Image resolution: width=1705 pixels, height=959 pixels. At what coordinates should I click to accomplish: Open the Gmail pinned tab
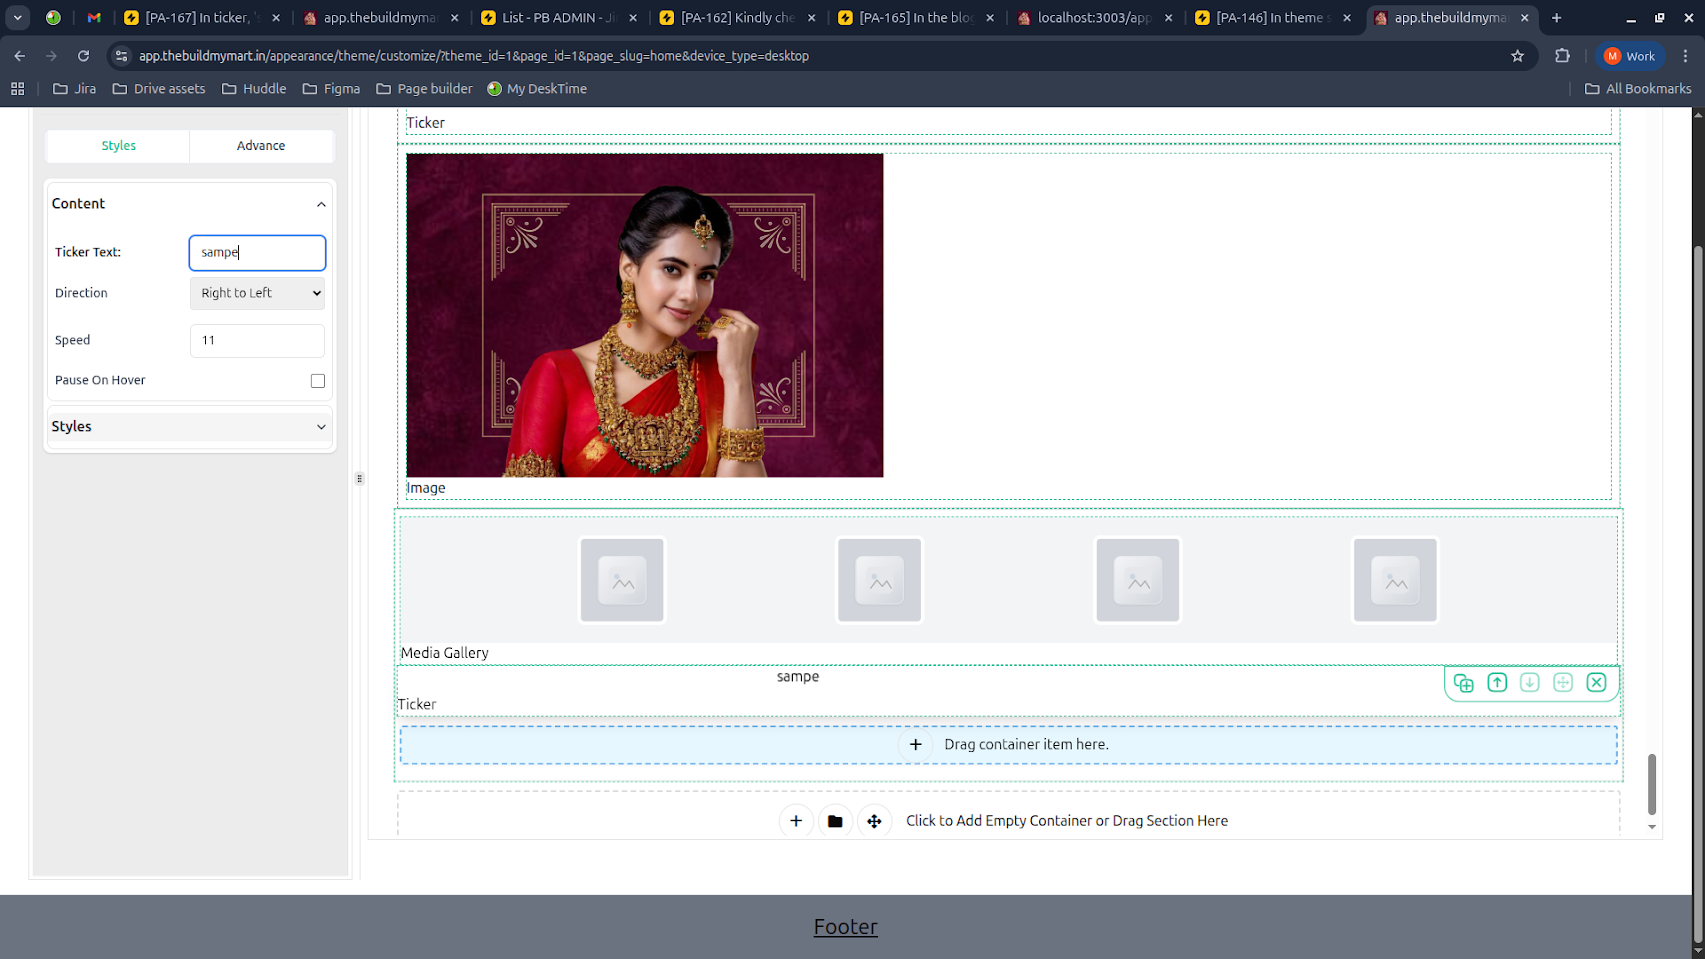[x=94, y=18]
